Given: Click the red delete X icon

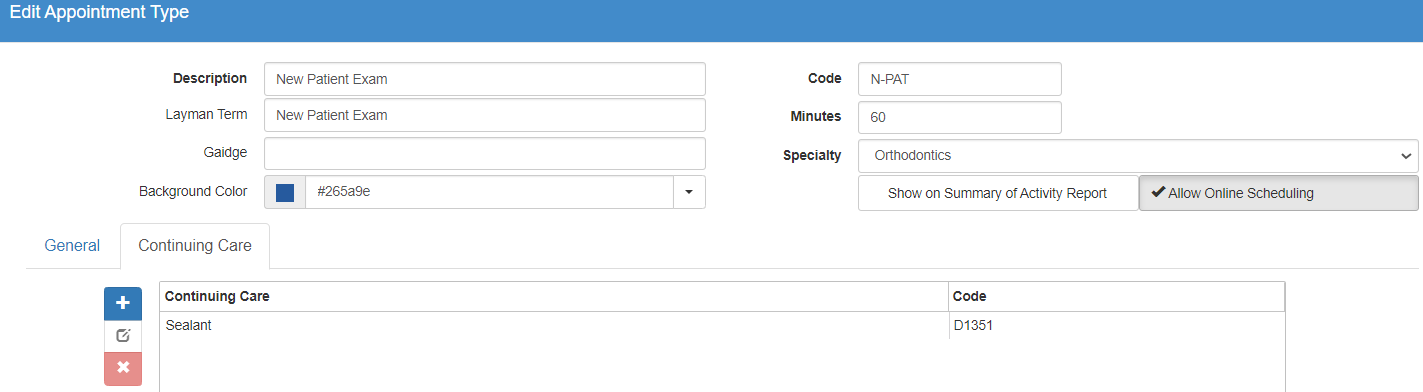Looking at the screenshot, I should coord(123,368).
